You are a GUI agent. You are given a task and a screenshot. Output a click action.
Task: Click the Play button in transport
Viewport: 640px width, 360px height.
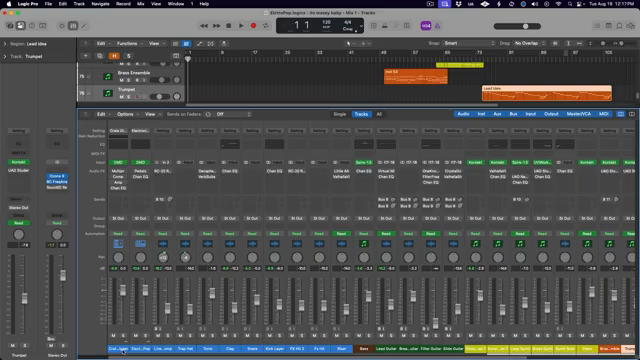[241, 26]
